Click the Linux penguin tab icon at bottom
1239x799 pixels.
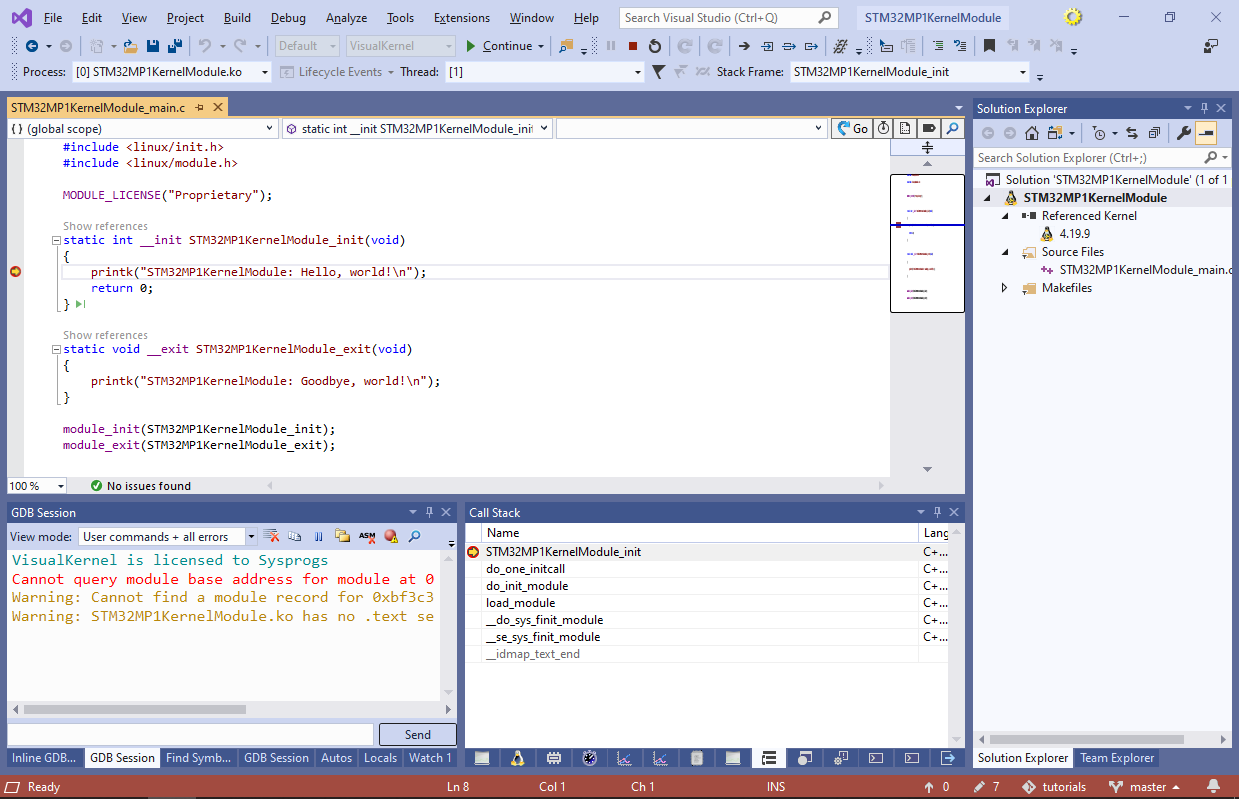coord(517,758)
